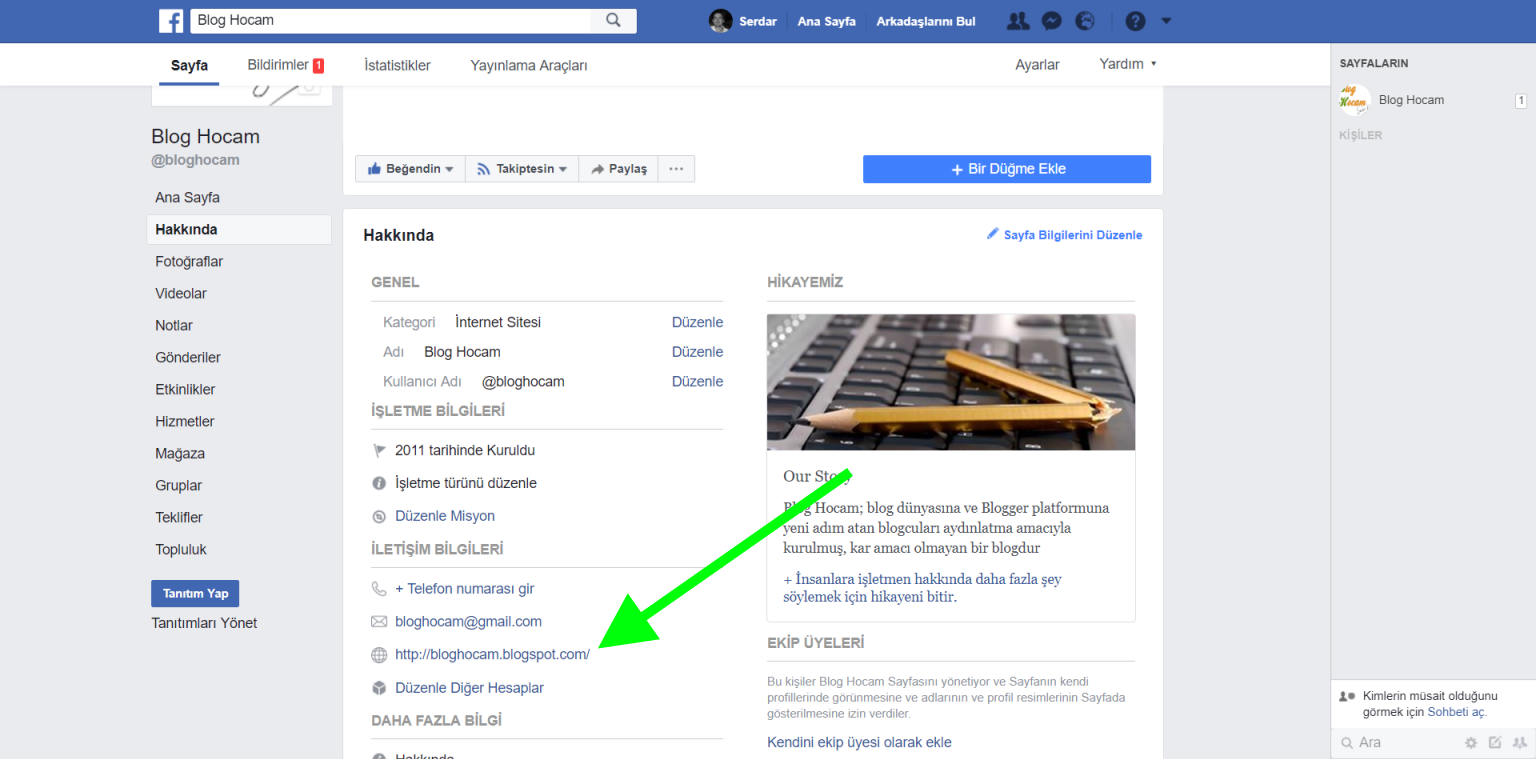1536x759 pixels.
Task: Open the quick help question icon
Action: pos(1135,21)
